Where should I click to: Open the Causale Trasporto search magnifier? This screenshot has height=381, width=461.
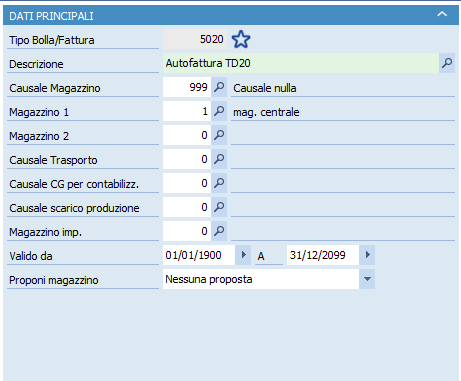point(219,159)
